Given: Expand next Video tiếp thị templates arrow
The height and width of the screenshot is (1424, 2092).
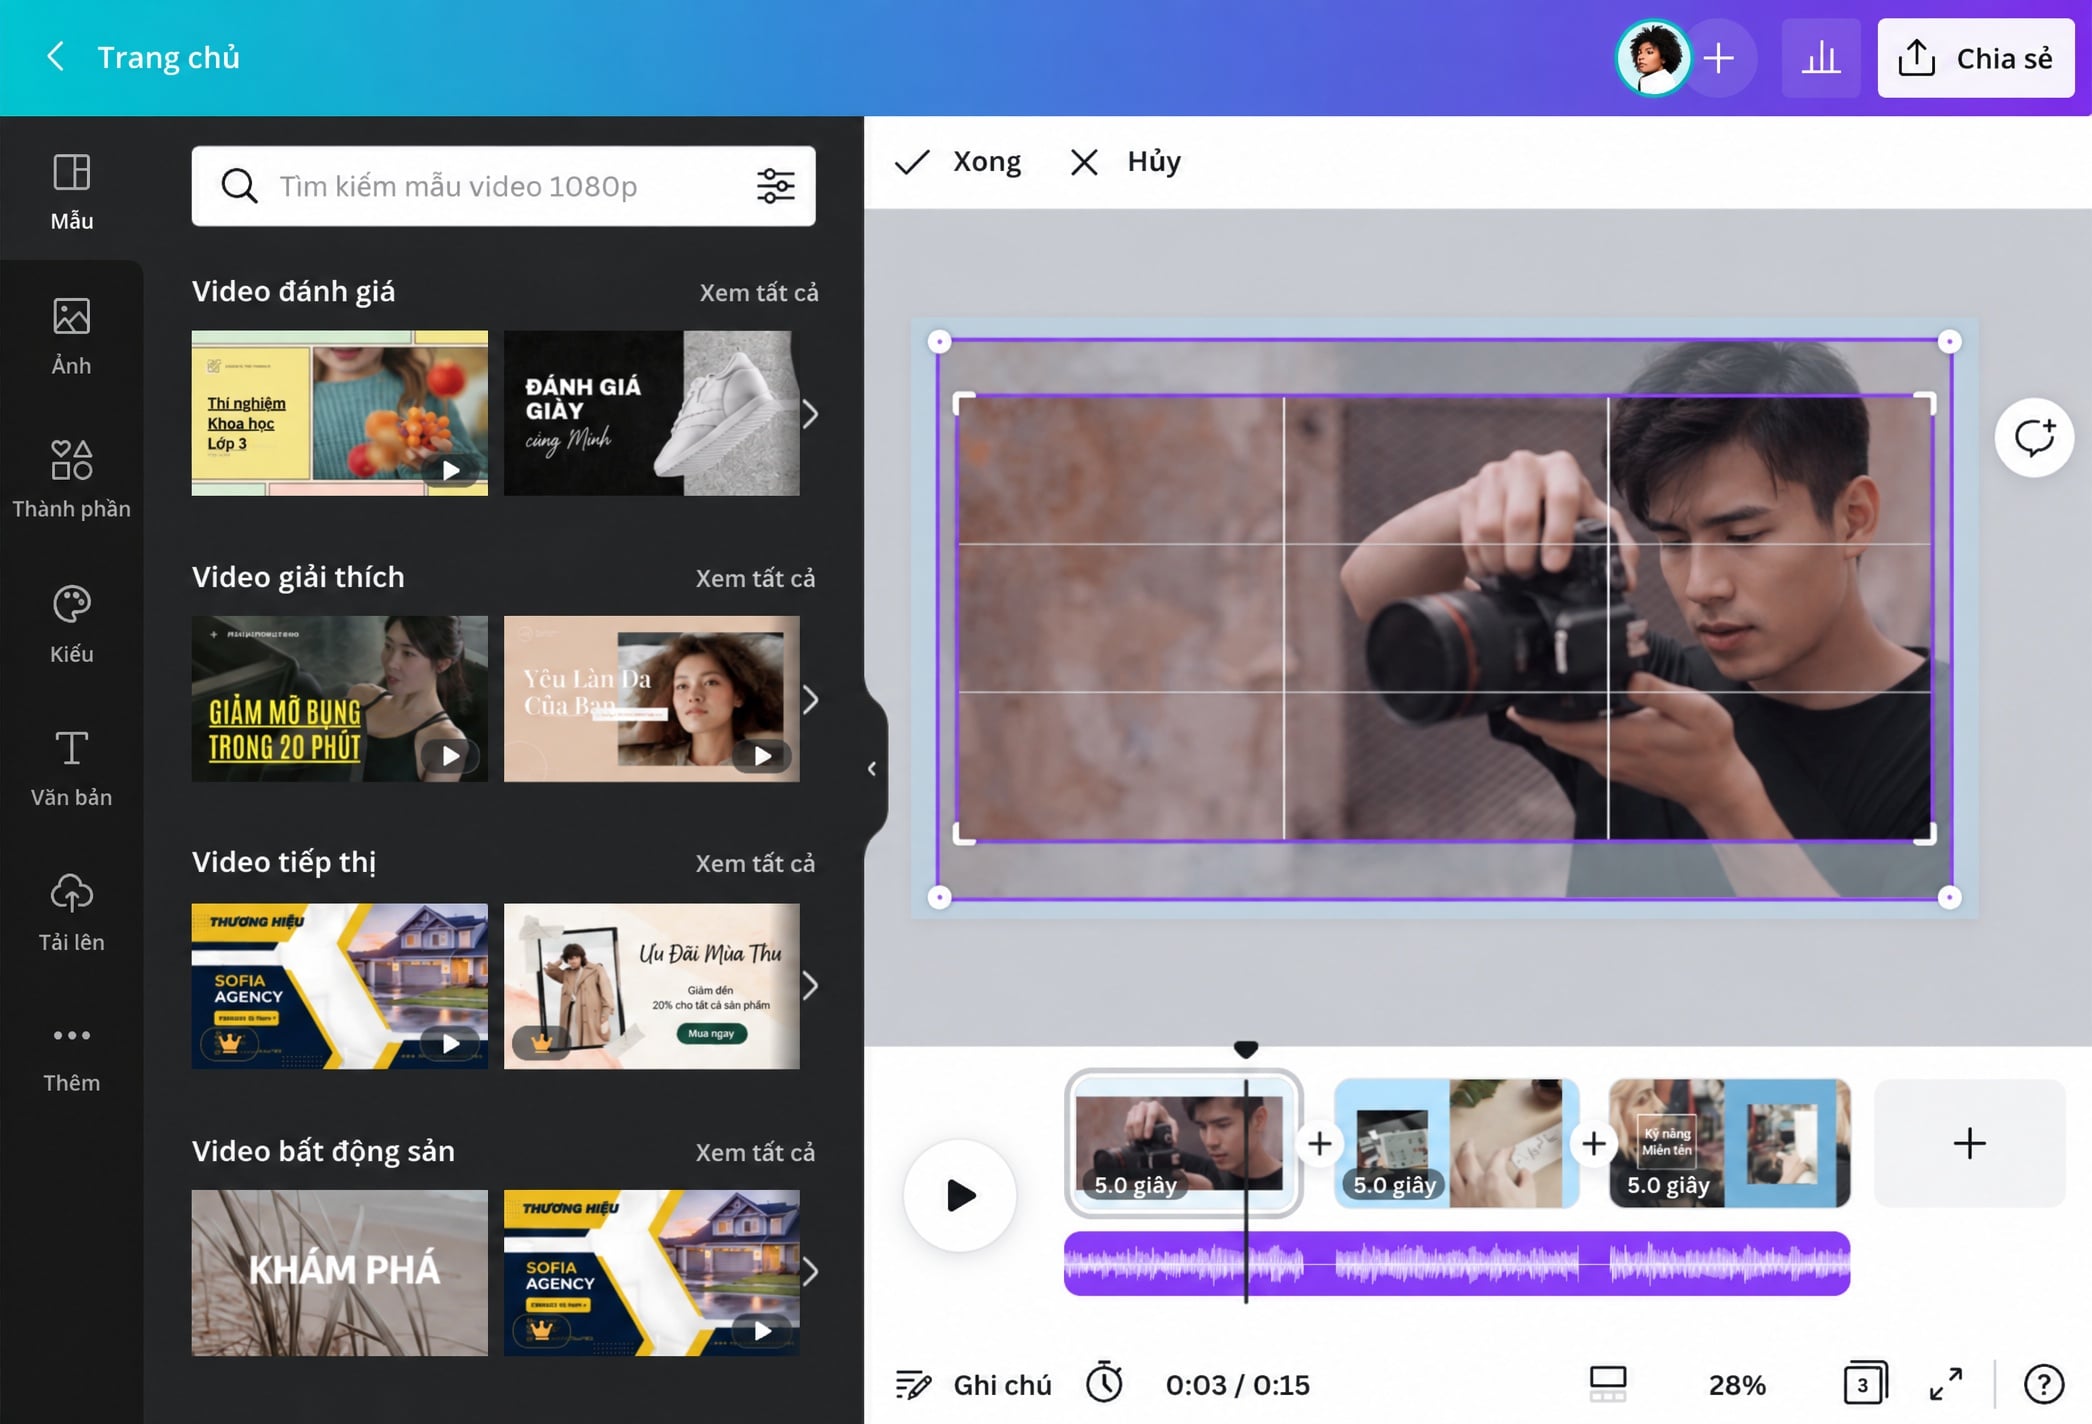Looking at the screenshot, I should tap(810, 986).
